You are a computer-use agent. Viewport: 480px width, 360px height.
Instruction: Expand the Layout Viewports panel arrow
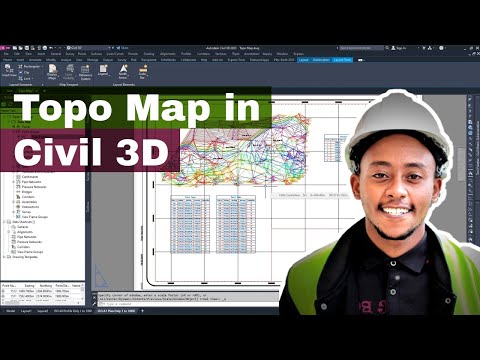[42, 85]
